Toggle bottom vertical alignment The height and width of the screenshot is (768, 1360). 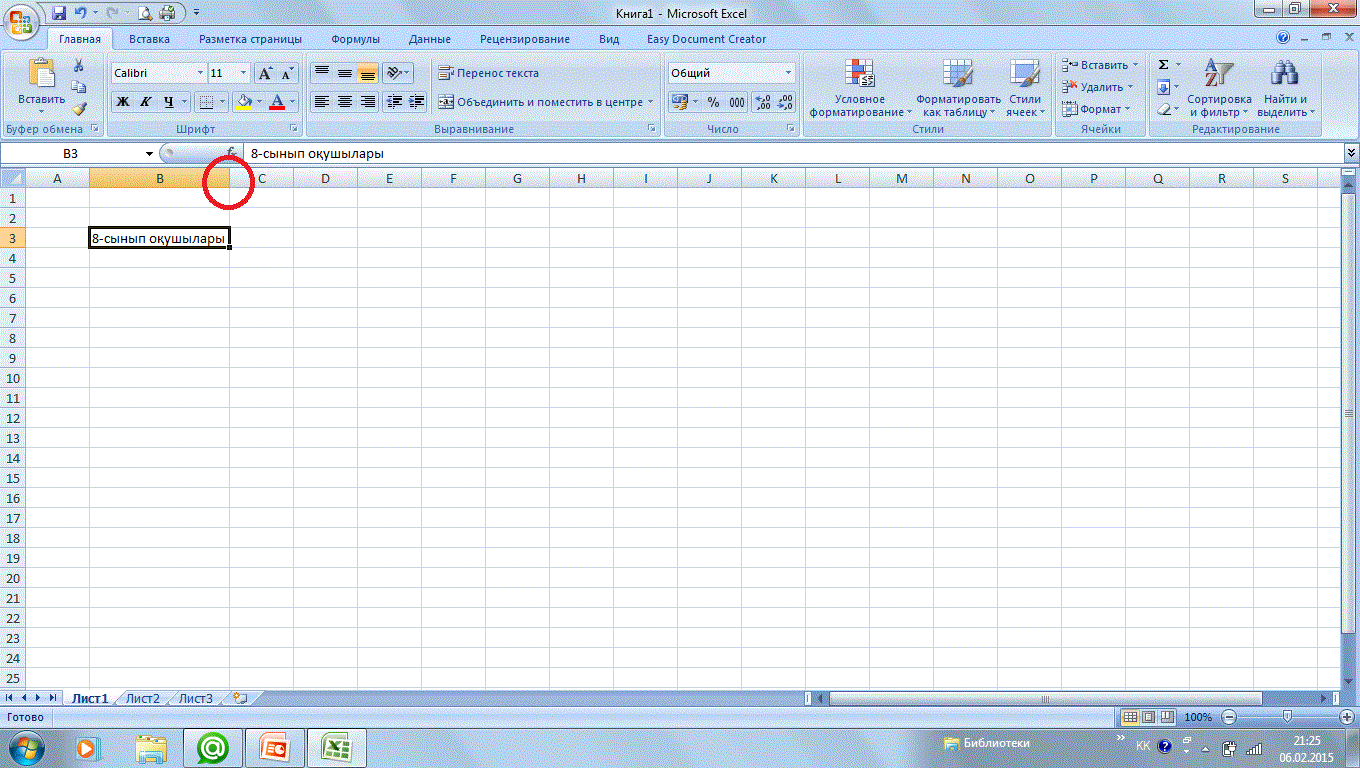(367, 73)
